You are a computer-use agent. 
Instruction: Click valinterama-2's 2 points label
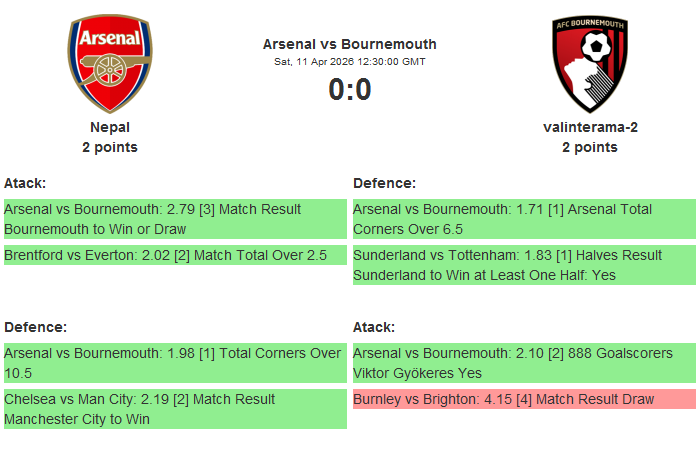pos(590,147)
